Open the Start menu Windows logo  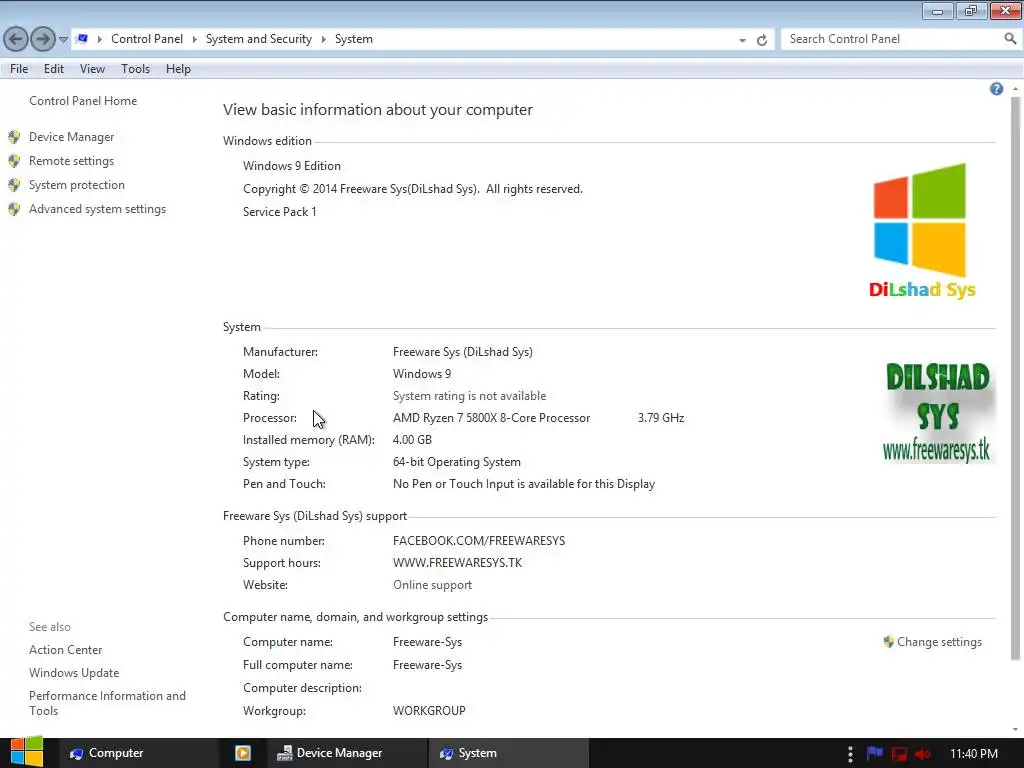tap(27, 752)
